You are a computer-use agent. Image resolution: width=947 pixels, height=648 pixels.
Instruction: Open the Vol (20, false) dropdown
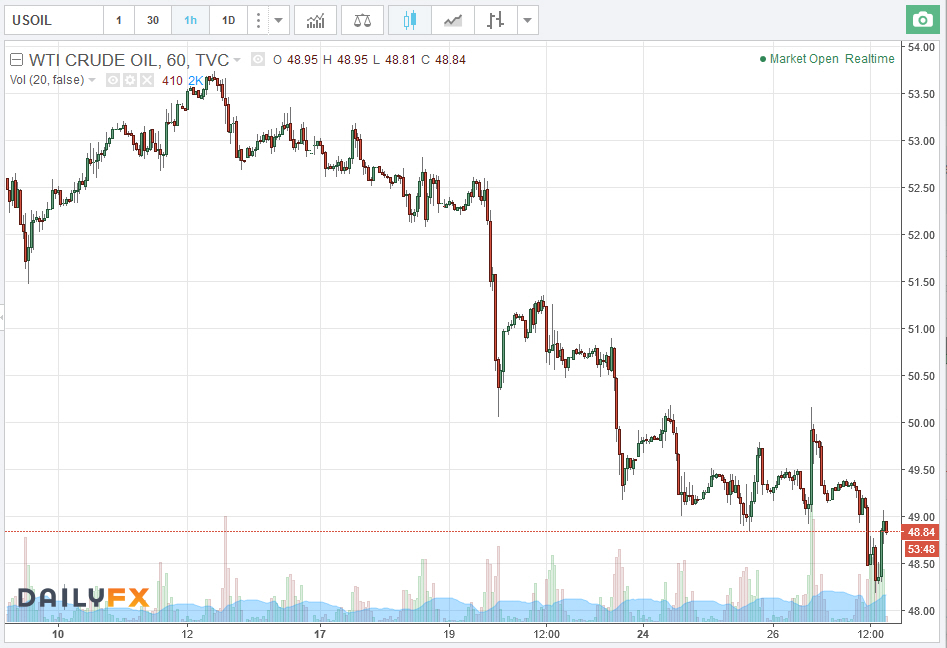click(x=92, y=80)
